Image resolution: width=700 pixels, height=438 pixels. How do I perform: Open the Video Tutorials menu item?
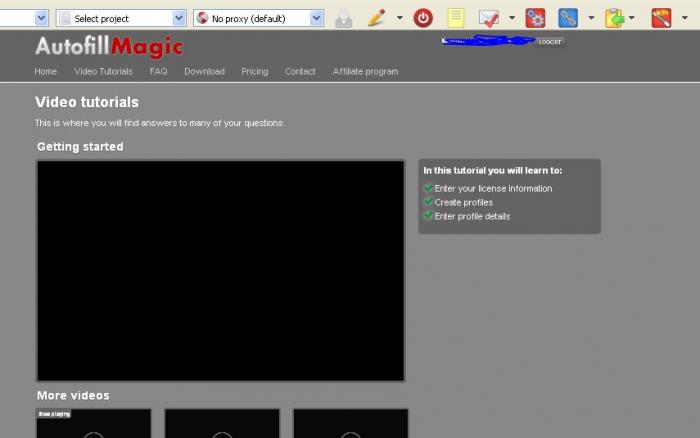coord(104,71)
